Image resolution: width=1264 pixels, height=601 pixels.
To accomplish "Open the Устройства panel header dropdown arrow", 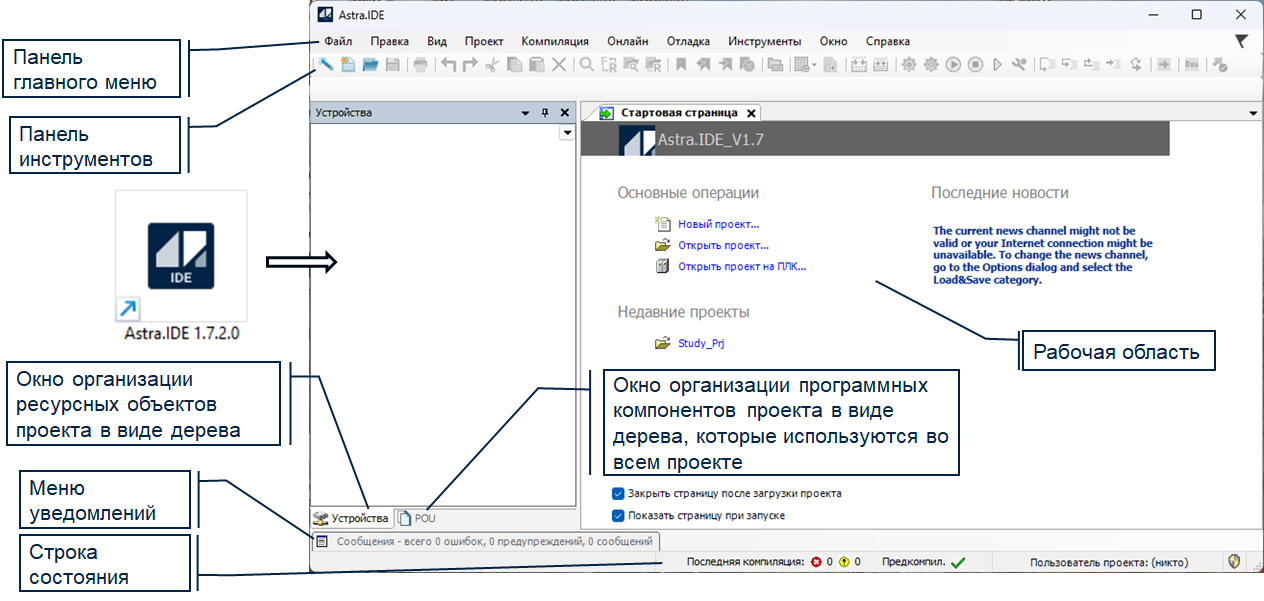I will (526, 113).
